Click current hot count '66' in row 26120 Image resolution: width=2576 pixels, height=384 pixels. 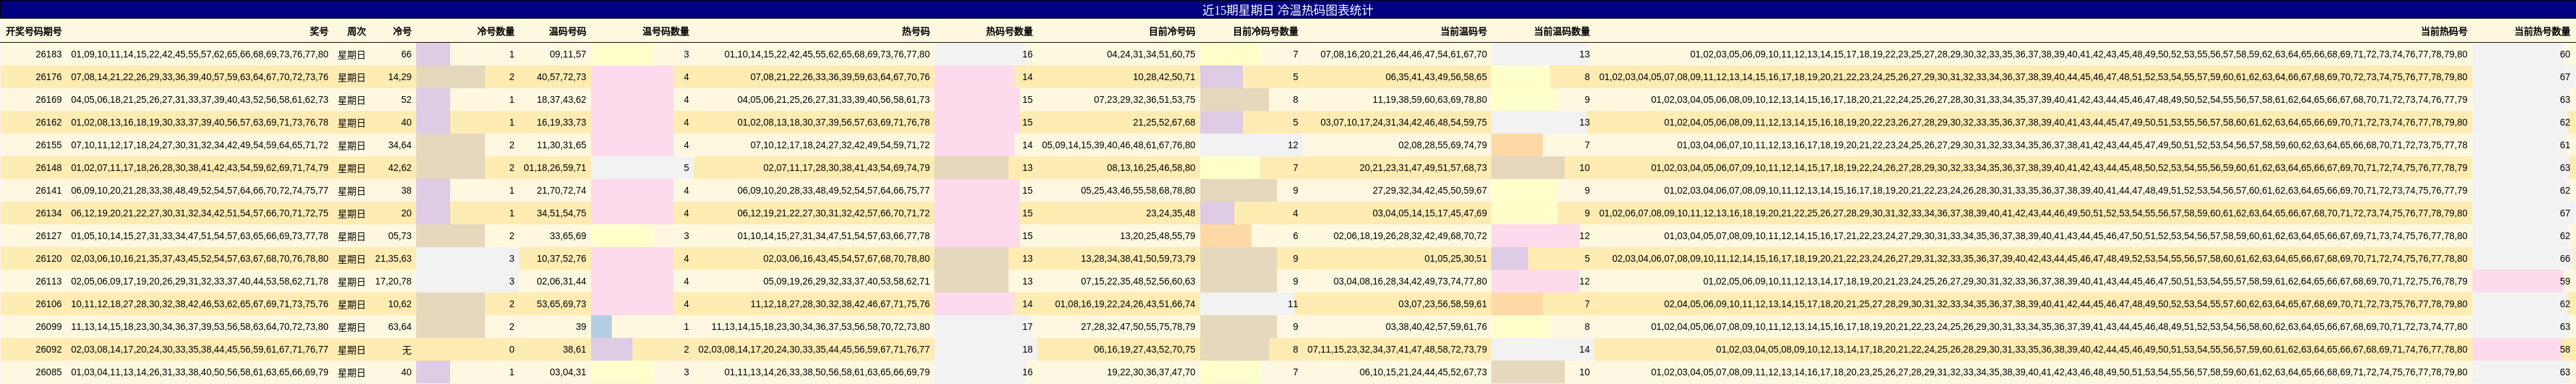pos(2565,259)
